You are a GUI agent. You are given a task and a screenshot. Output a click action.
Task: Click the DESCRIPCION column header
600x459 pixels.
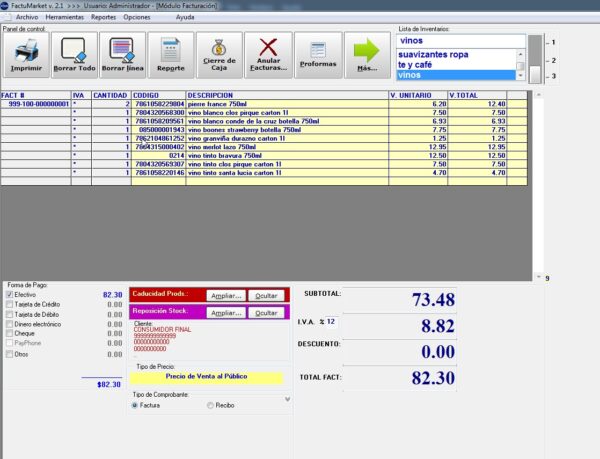click(x=287, y=95)
